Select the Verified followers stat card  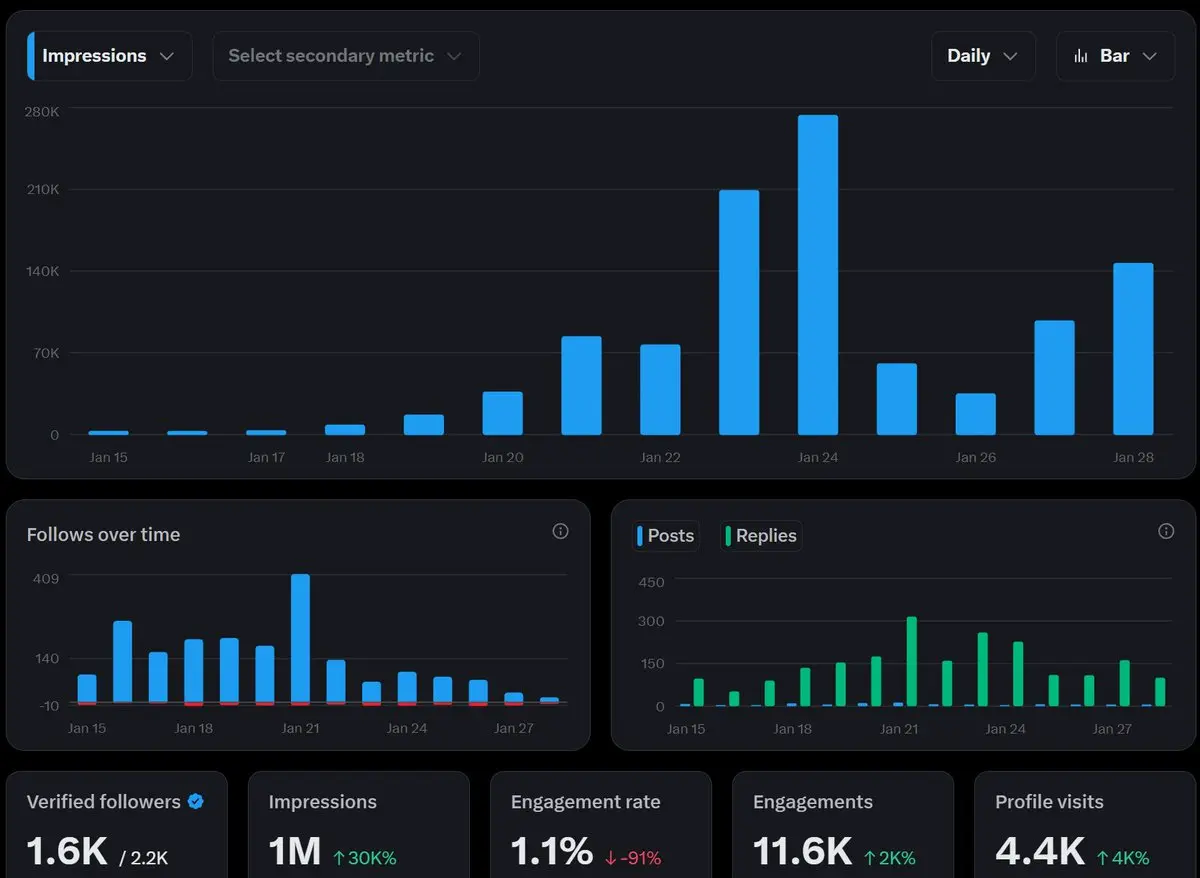point(117,825)
